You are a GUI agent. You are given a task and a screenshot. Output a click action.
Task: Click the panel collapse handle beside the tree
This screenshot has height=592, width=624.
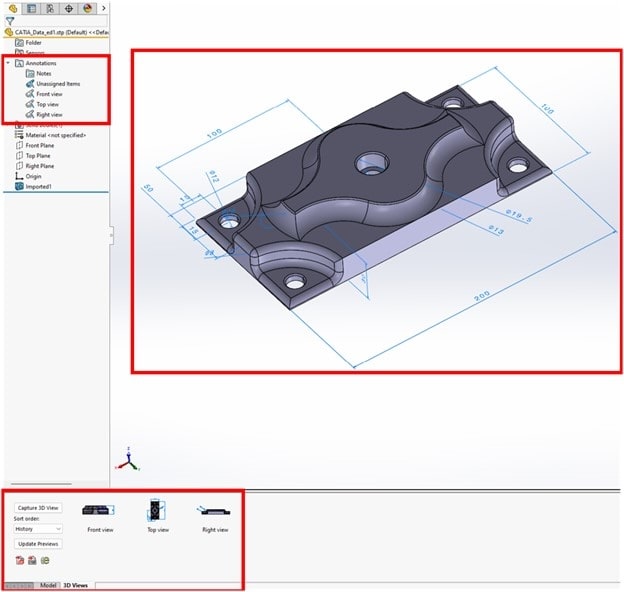[111, 236]
